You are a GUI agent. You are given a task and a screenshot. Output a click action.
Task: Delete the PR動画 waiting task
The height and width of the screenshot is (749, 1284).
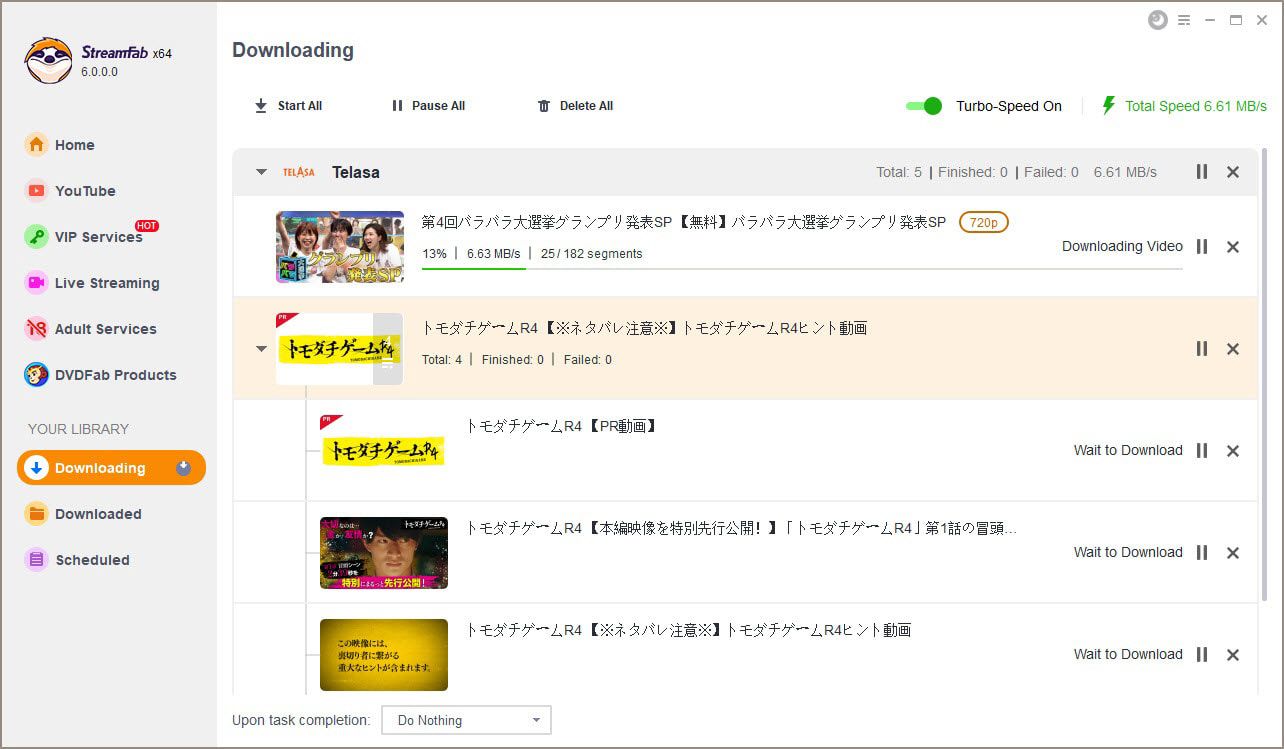tap(1233, 451)
